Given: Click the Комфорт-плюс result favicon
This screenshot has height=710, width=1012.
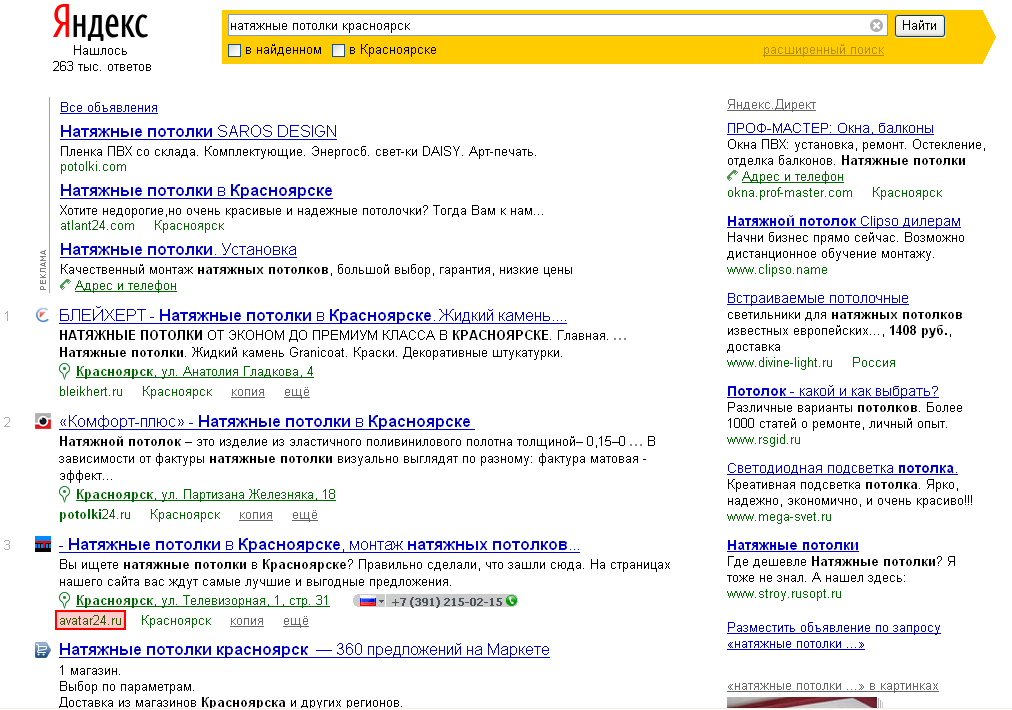Looking at the screenshot, I should point(42,421).
